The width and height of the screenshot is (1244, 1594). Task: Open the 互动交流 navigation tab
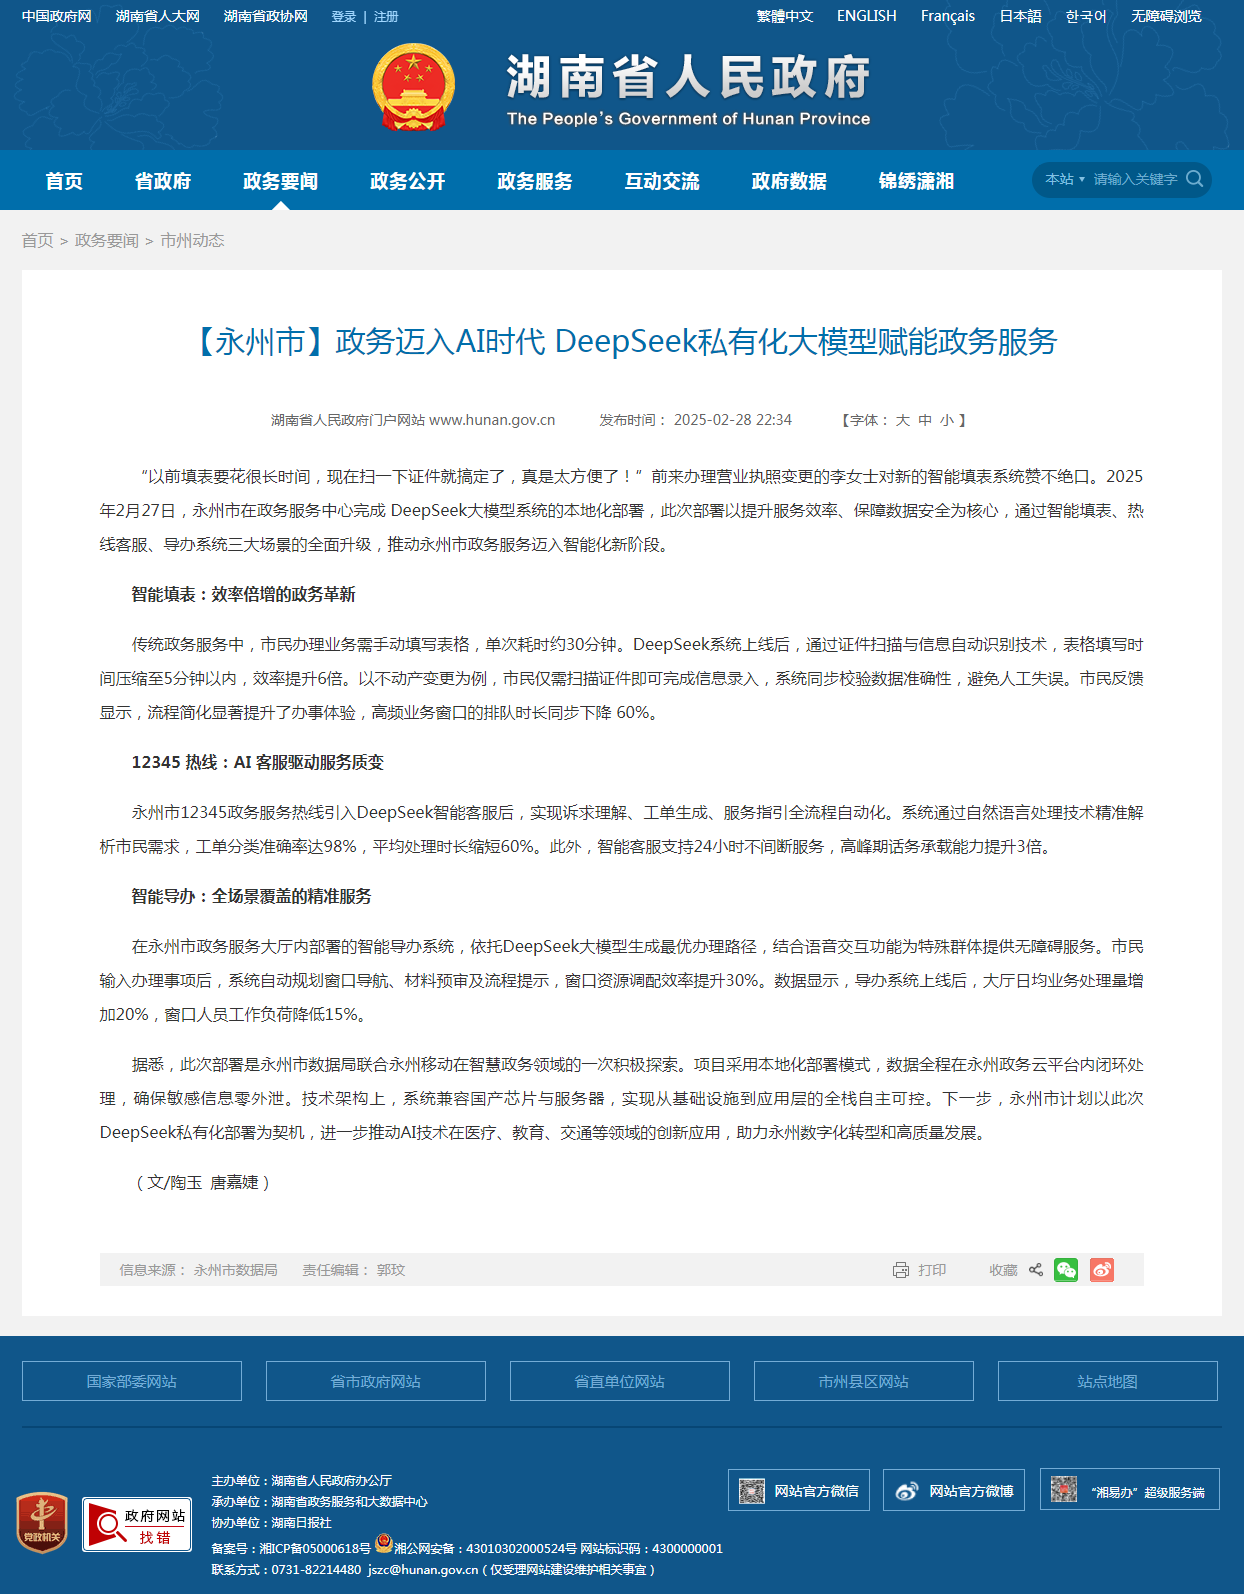pyautogui.click(x=662, y=181)
